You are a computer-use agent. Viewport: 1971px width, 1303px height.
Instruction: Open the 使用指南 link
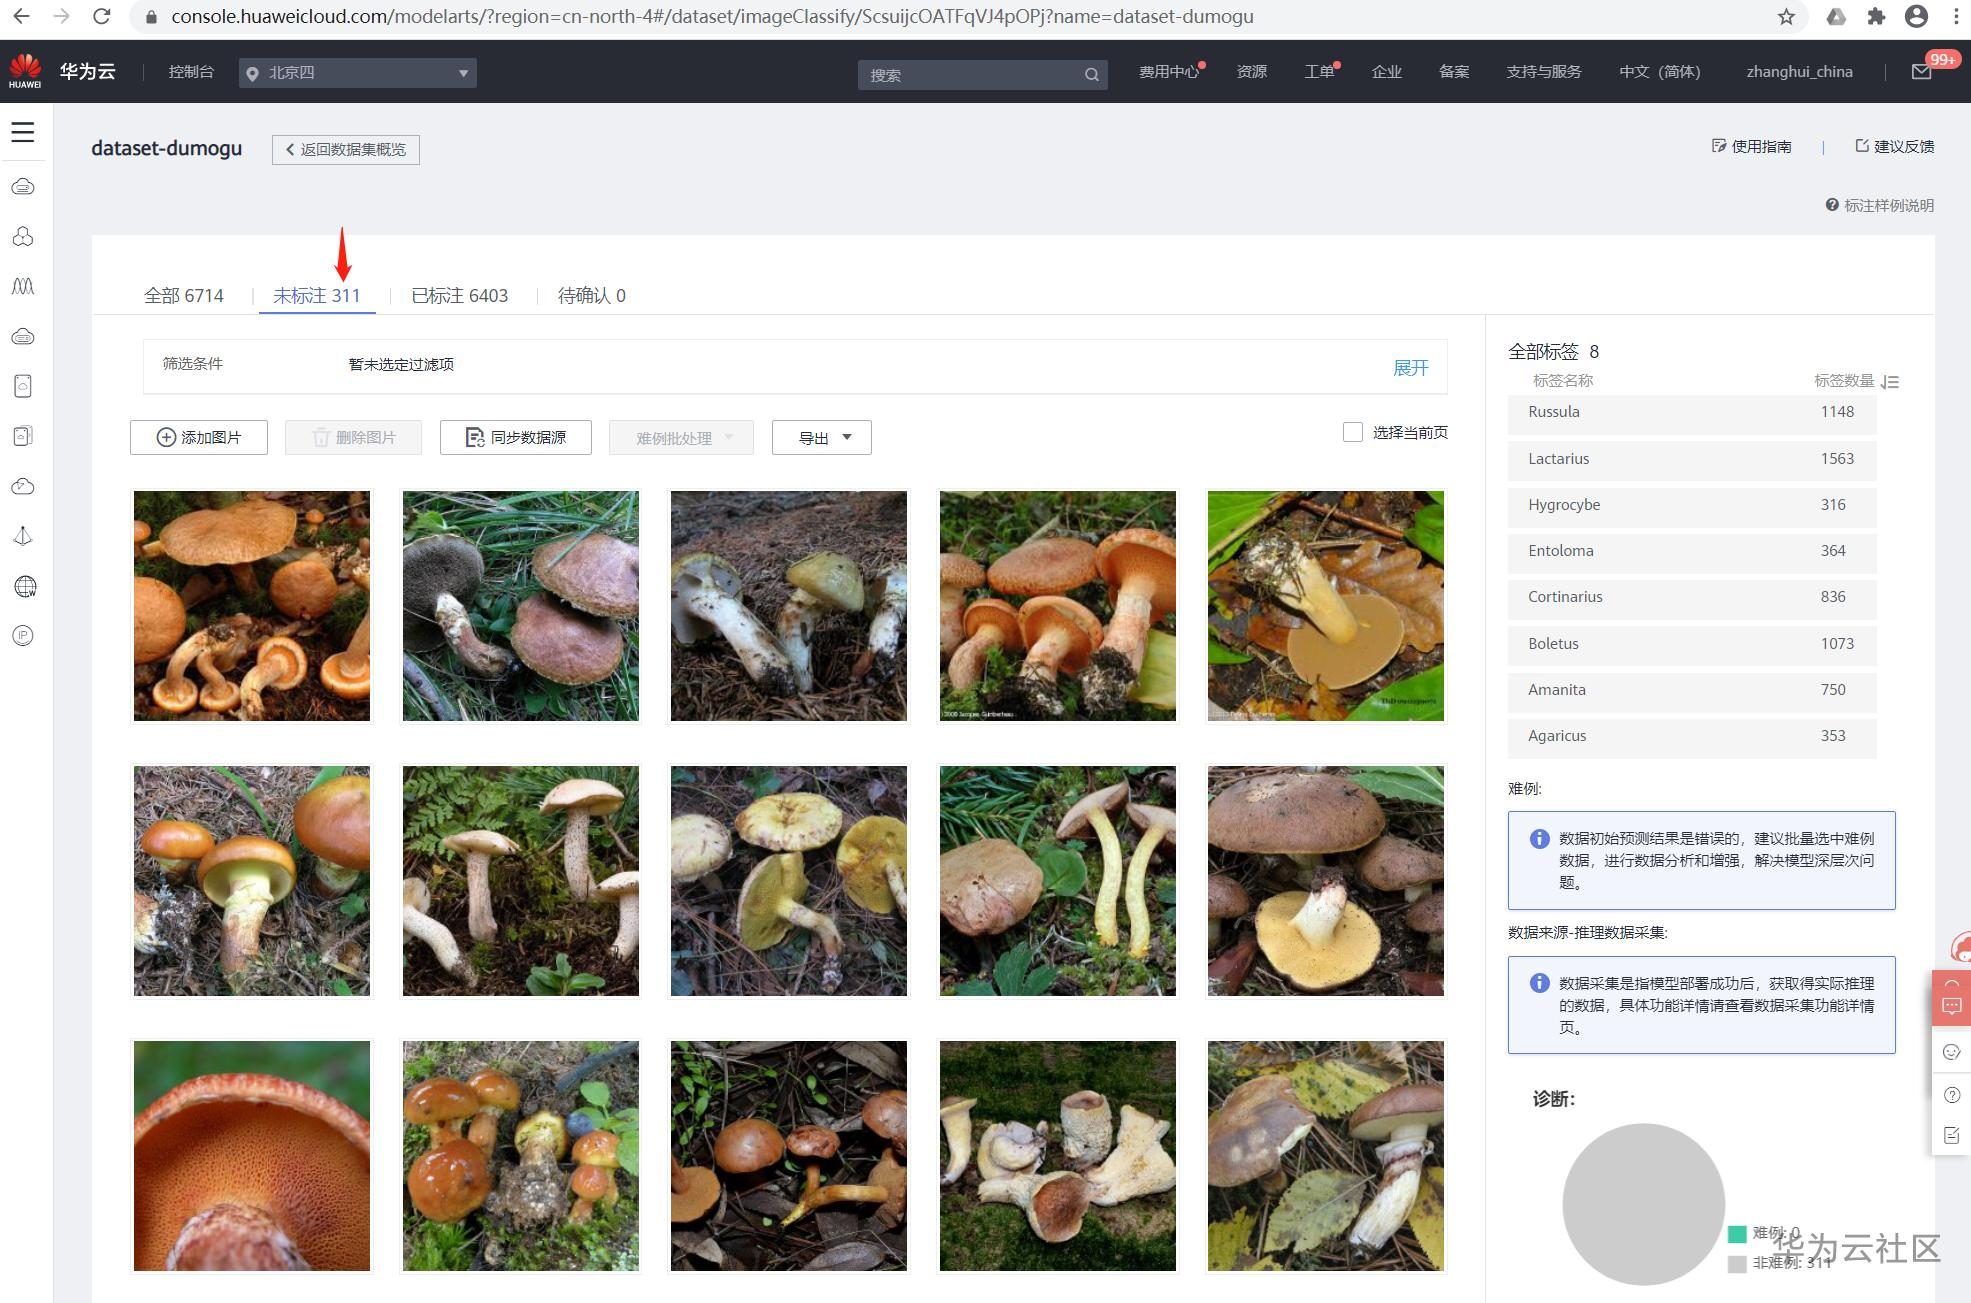(x=1752, y=146)
